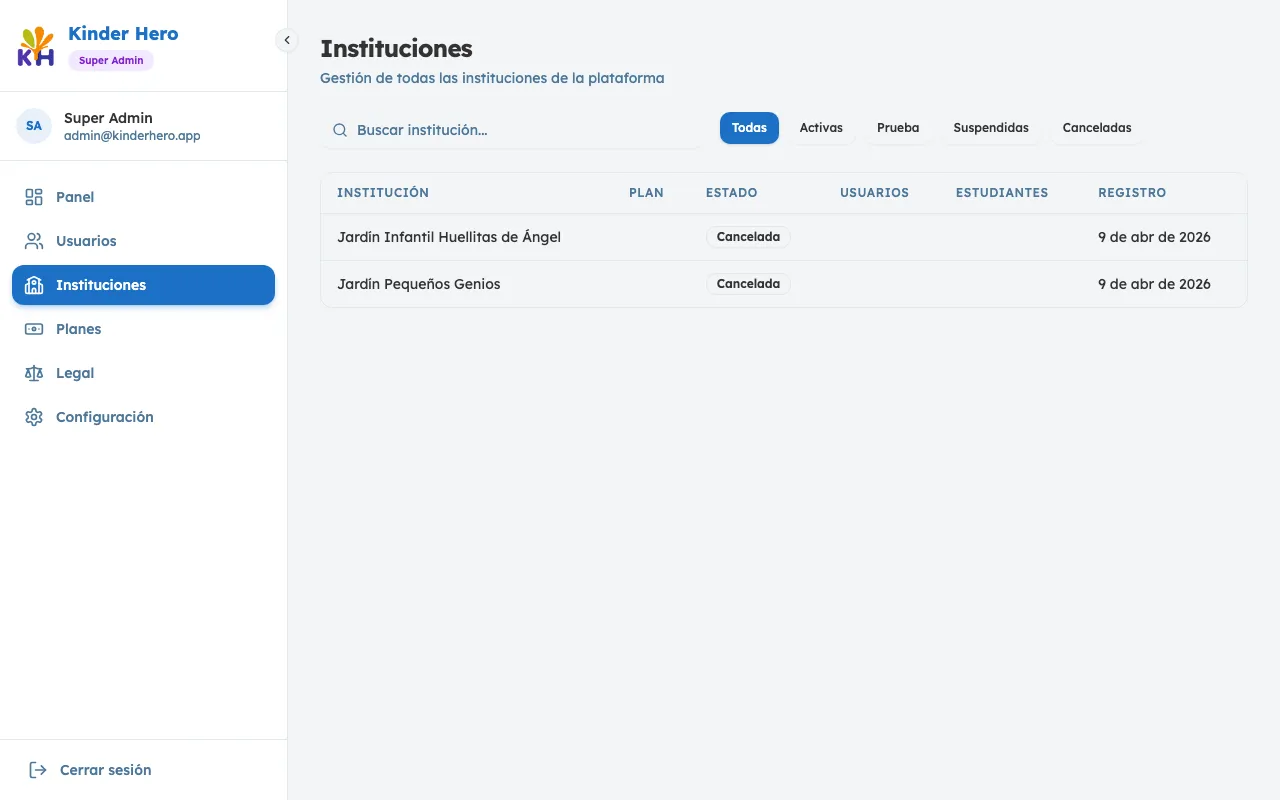Screen dimensions: 1280x800
Task: Click the Kinder Hero logo icon
Action: pos(36,47)
